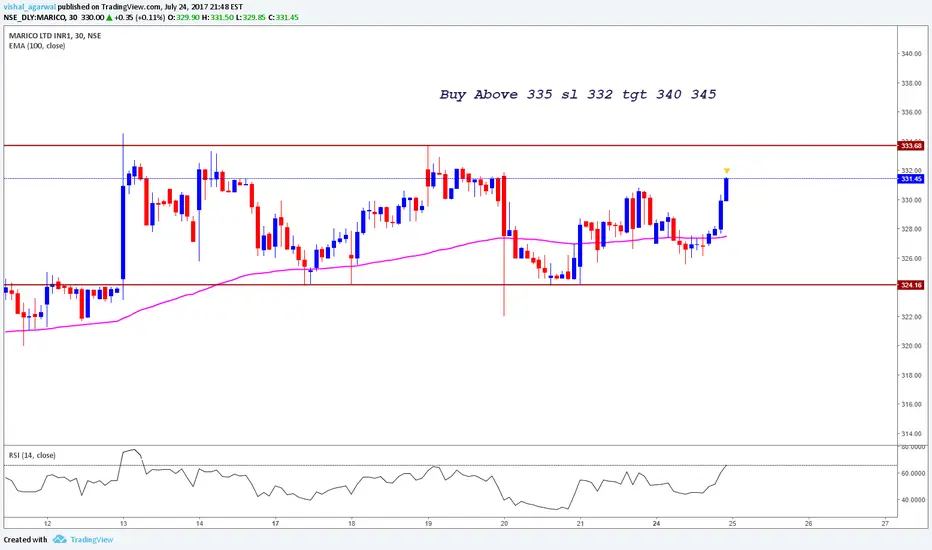The height and width of the screenshot is (550, 932).
Task: Click the TradingView logo icon
Action: coord(59,539)
